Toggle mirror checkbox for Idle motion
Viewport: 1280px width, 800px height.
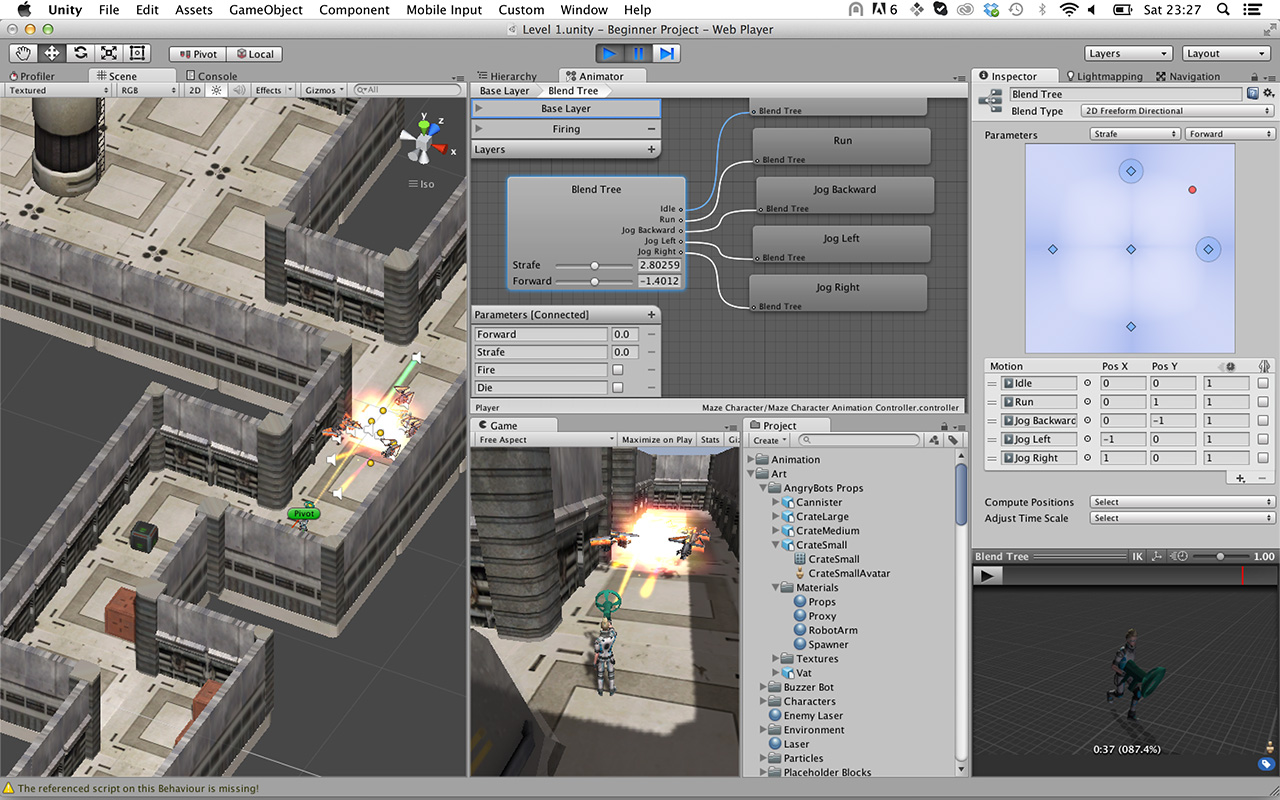tap(1264, 383)
